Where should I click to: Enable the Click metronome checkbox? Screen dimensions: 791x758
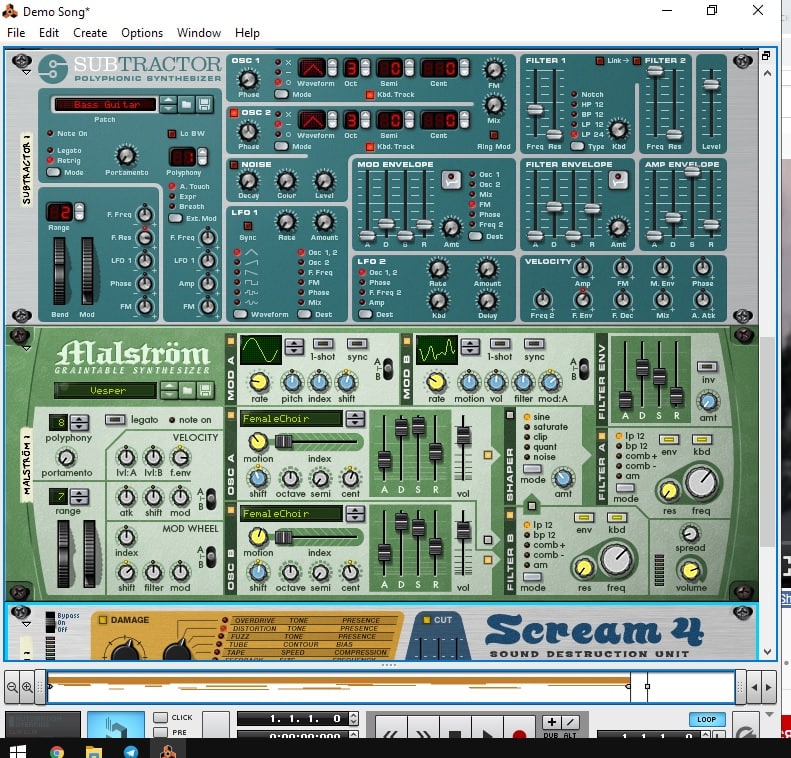[160, 717]
